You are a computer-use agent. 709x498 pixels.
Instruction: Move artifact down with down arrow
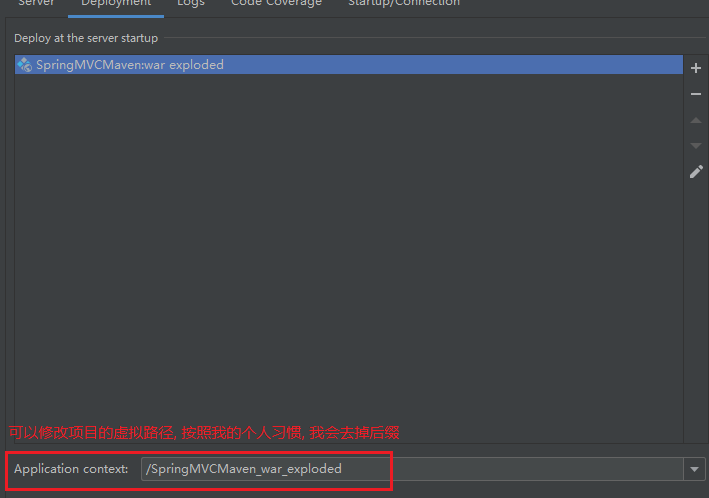click(x=695, y=146)
